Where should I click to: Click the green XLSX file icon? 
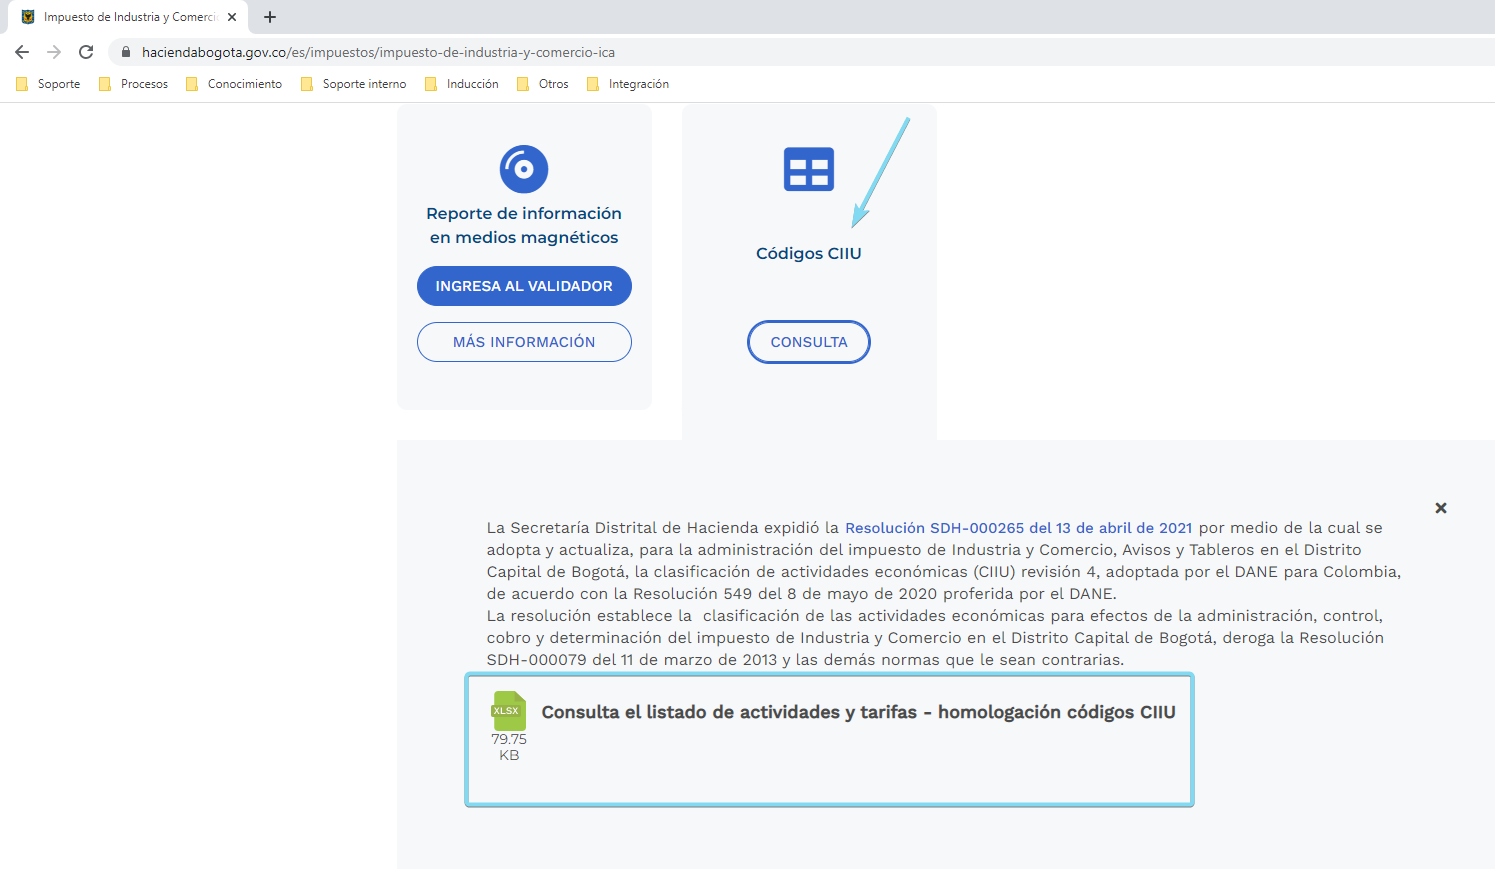508,711
